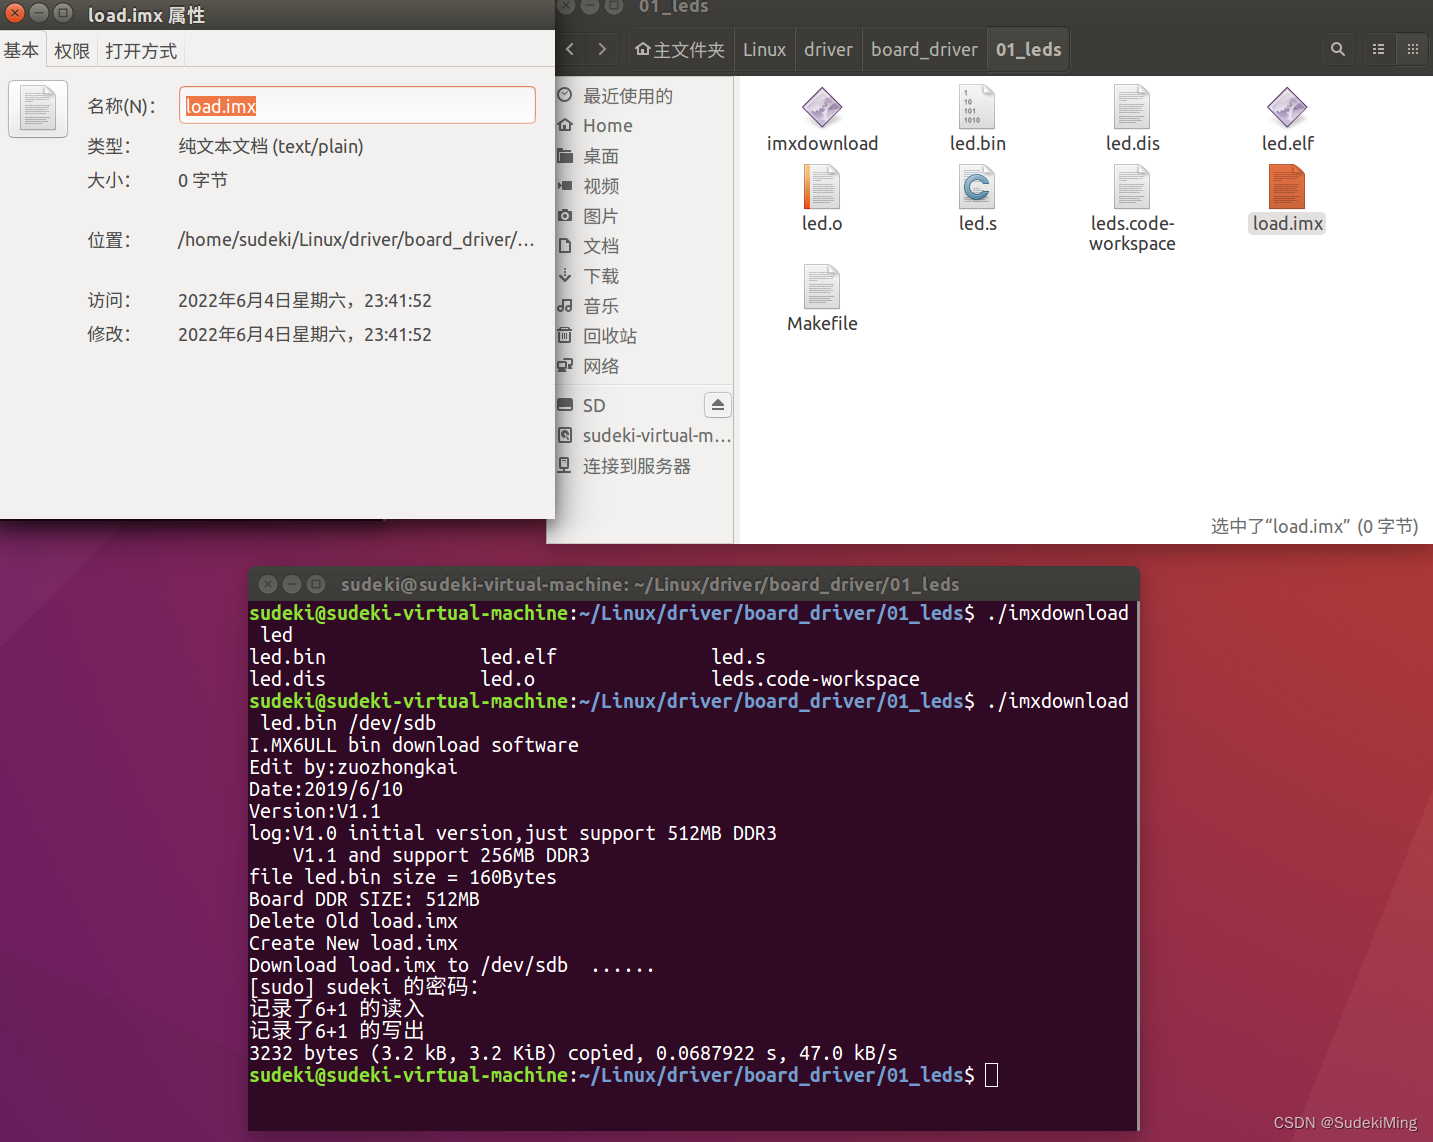The width and height of the screenshot is (1433, 1142).
Task: Click the file location path text in properties
Action: 356,240
